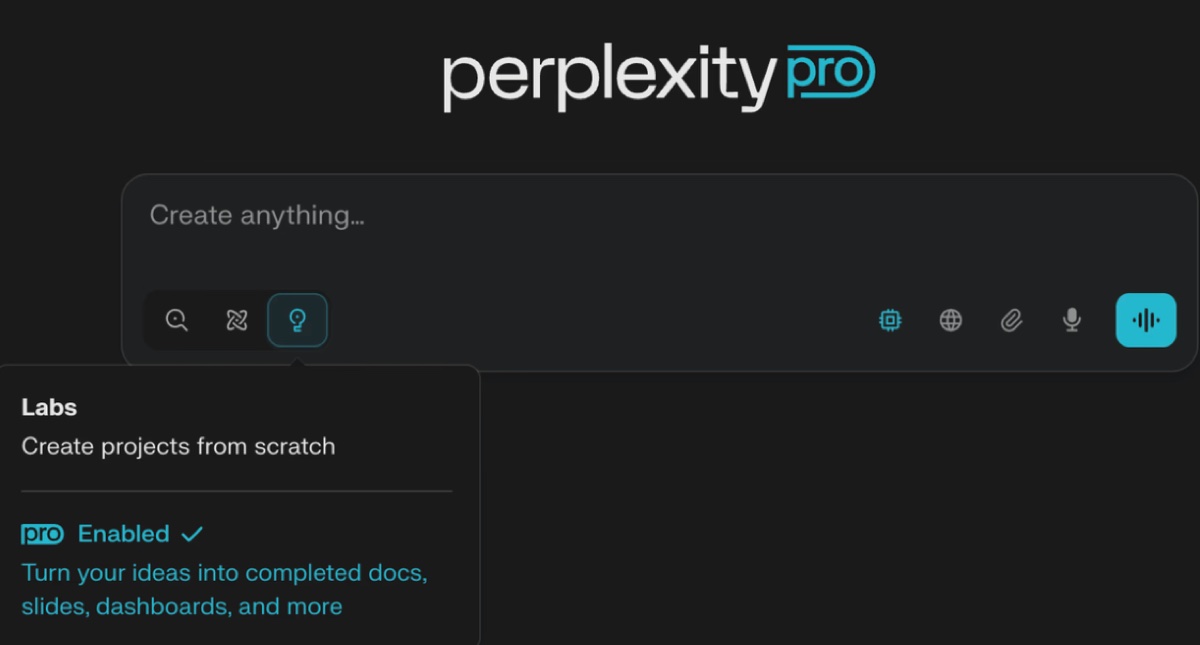
Task: Open the docs, slides, and dashboards link
Action: click(224, 589)
